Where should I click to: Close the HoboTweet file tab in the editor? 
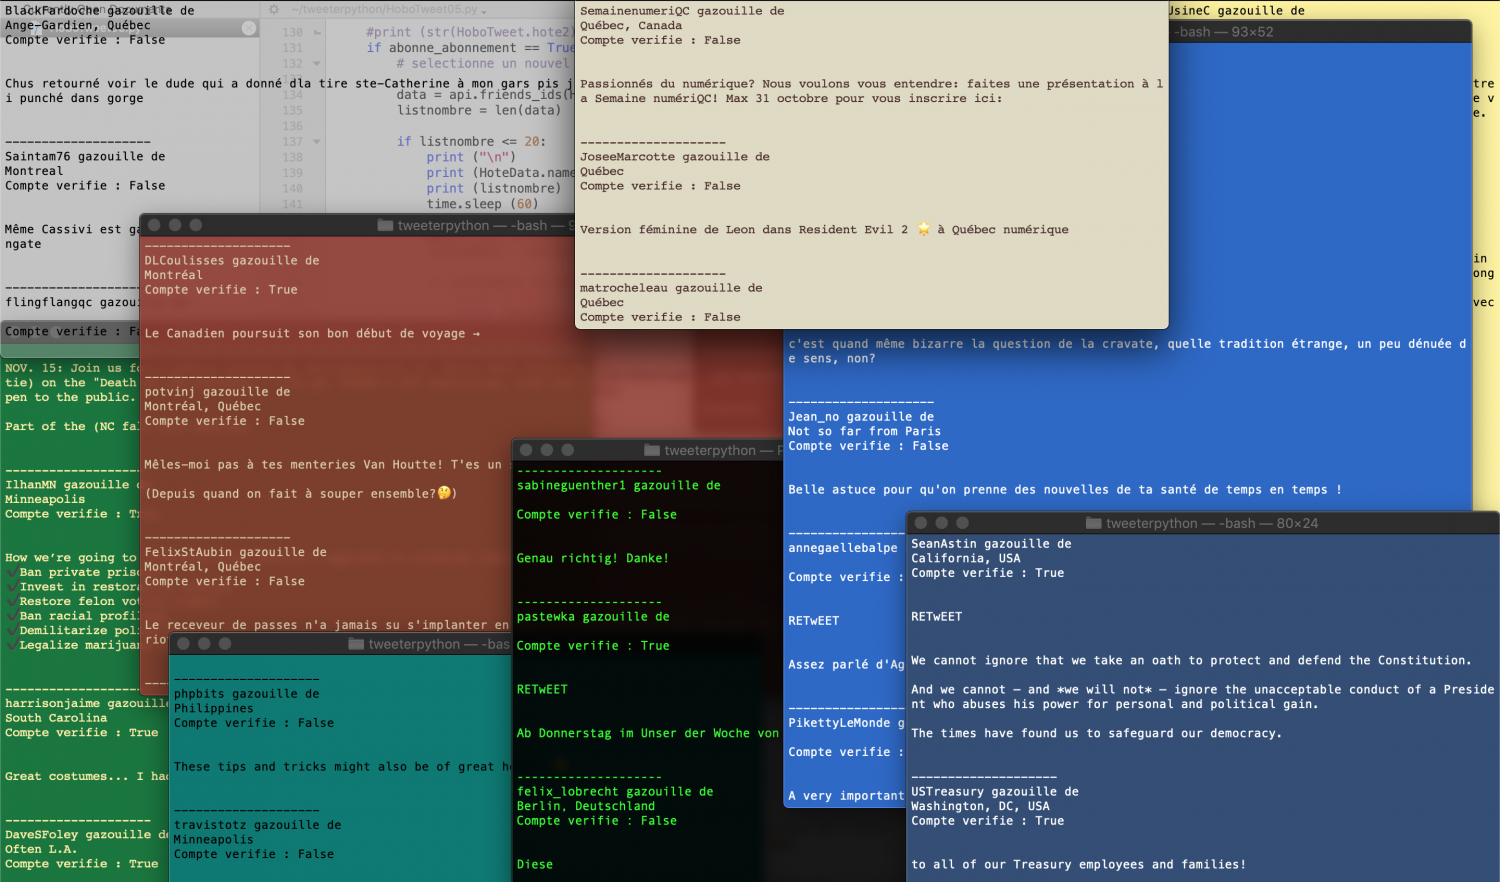(249, 28)
